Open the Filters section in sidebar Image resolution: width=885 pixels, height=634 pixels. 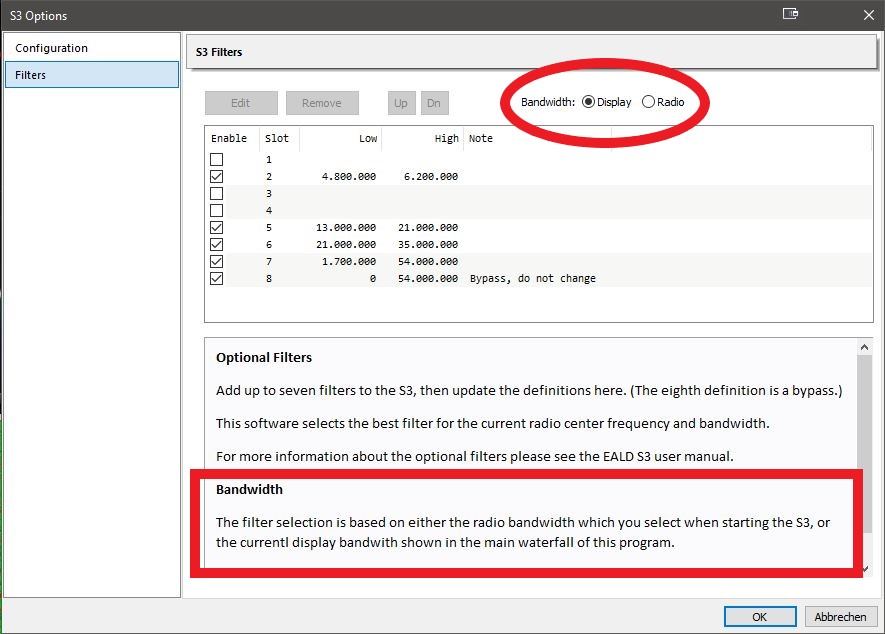point(31,75)
